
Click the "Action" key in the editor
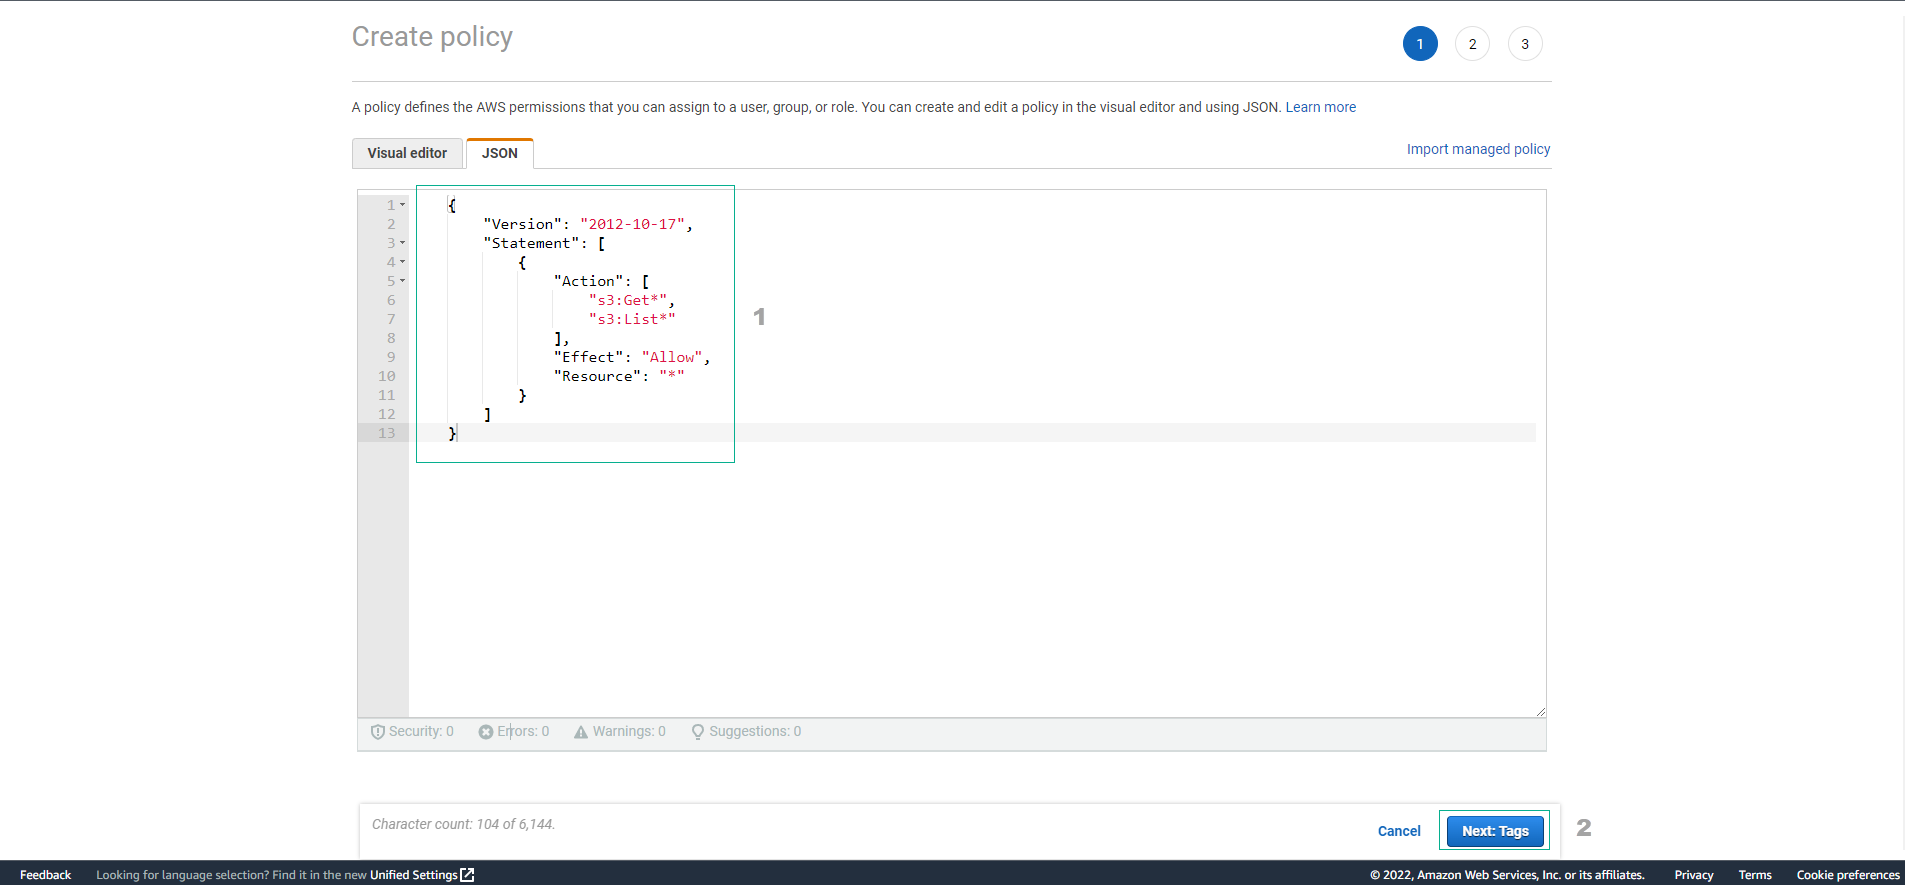588,281
